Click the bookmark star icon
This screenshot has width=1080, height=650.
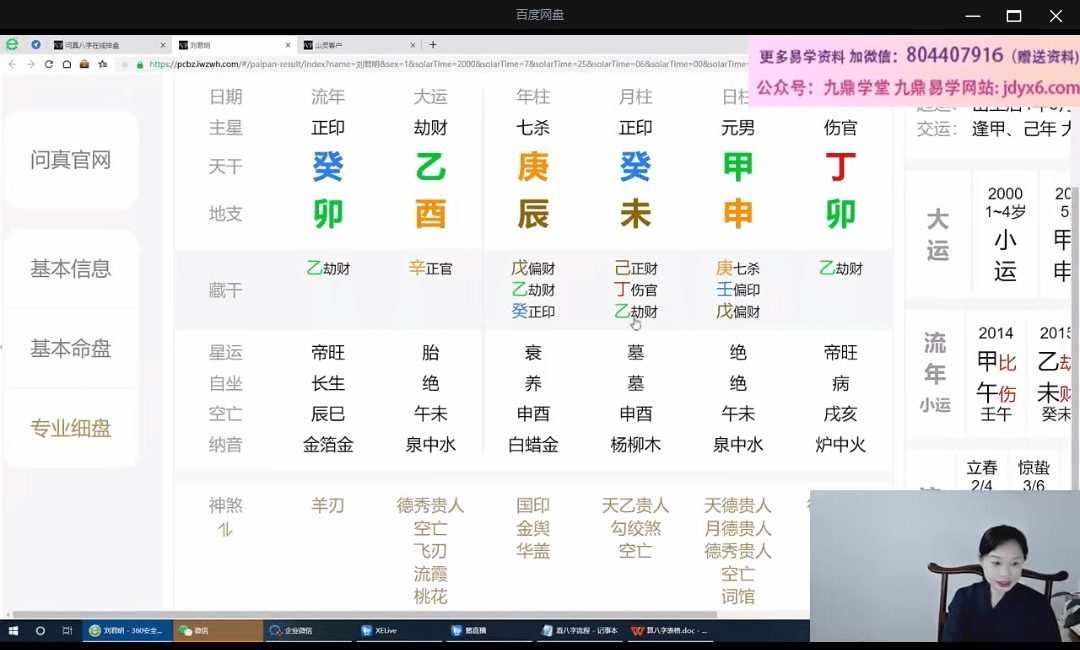102,64
